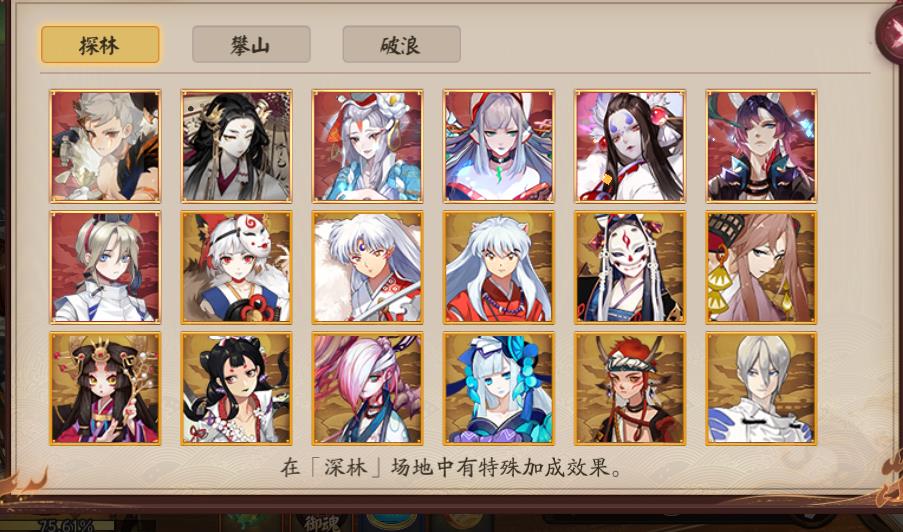Select the purple-haired man with white horns
903x532 pixels.
pyautogui.click(x=761, y=146)
